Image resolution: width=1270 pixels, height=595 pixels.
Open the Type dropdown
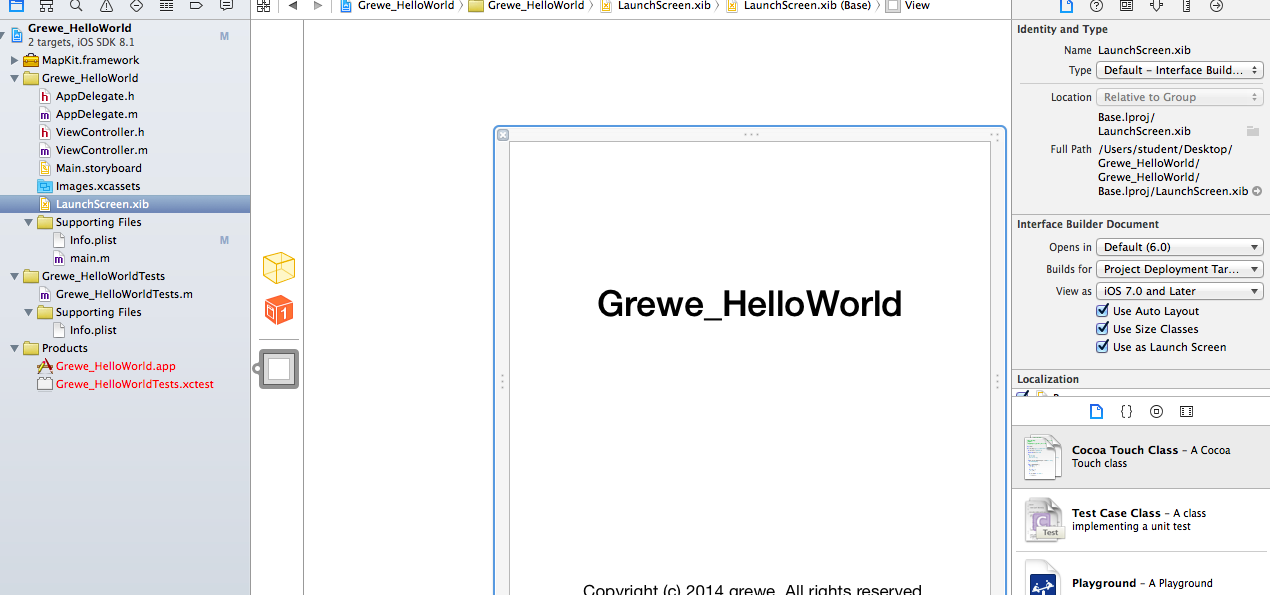pos(1180,70)
